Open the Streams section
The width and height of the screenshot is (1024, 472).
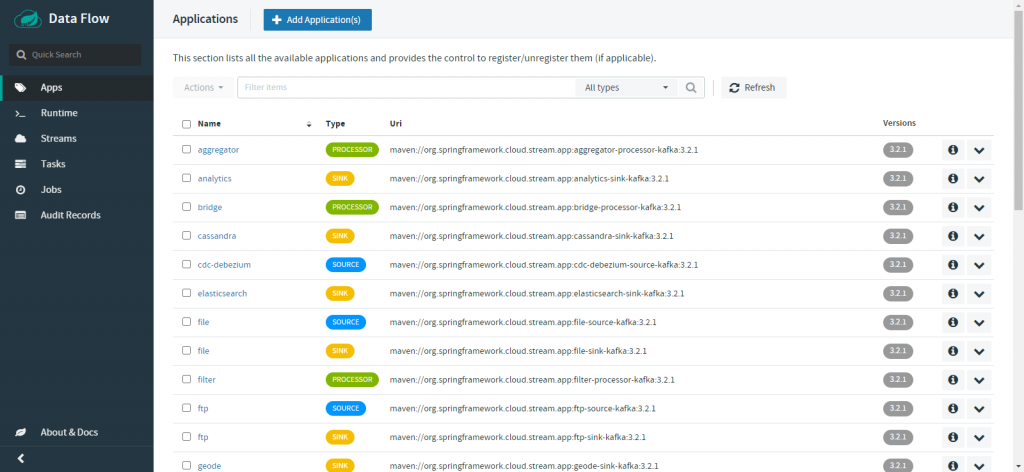[x=77, y=138]
